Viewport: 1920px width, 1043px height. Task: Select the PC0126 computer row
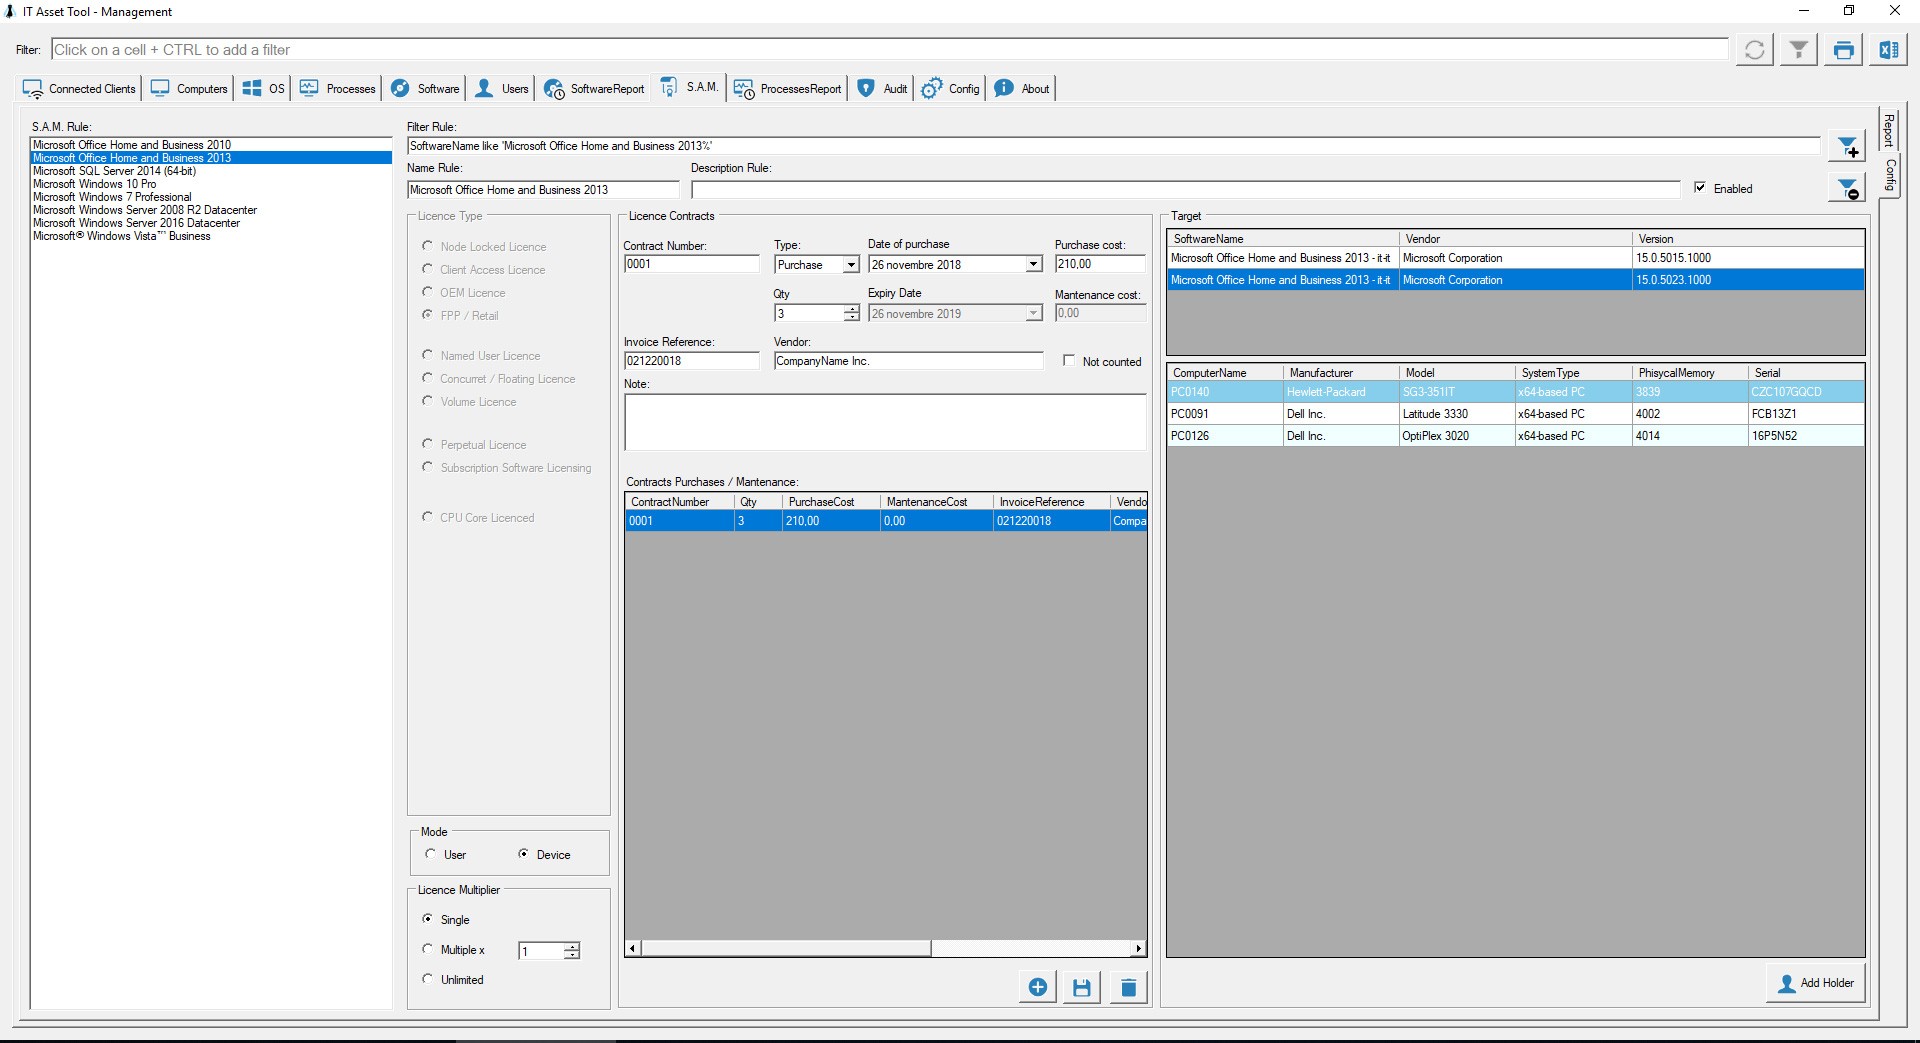pos(1515,436)
